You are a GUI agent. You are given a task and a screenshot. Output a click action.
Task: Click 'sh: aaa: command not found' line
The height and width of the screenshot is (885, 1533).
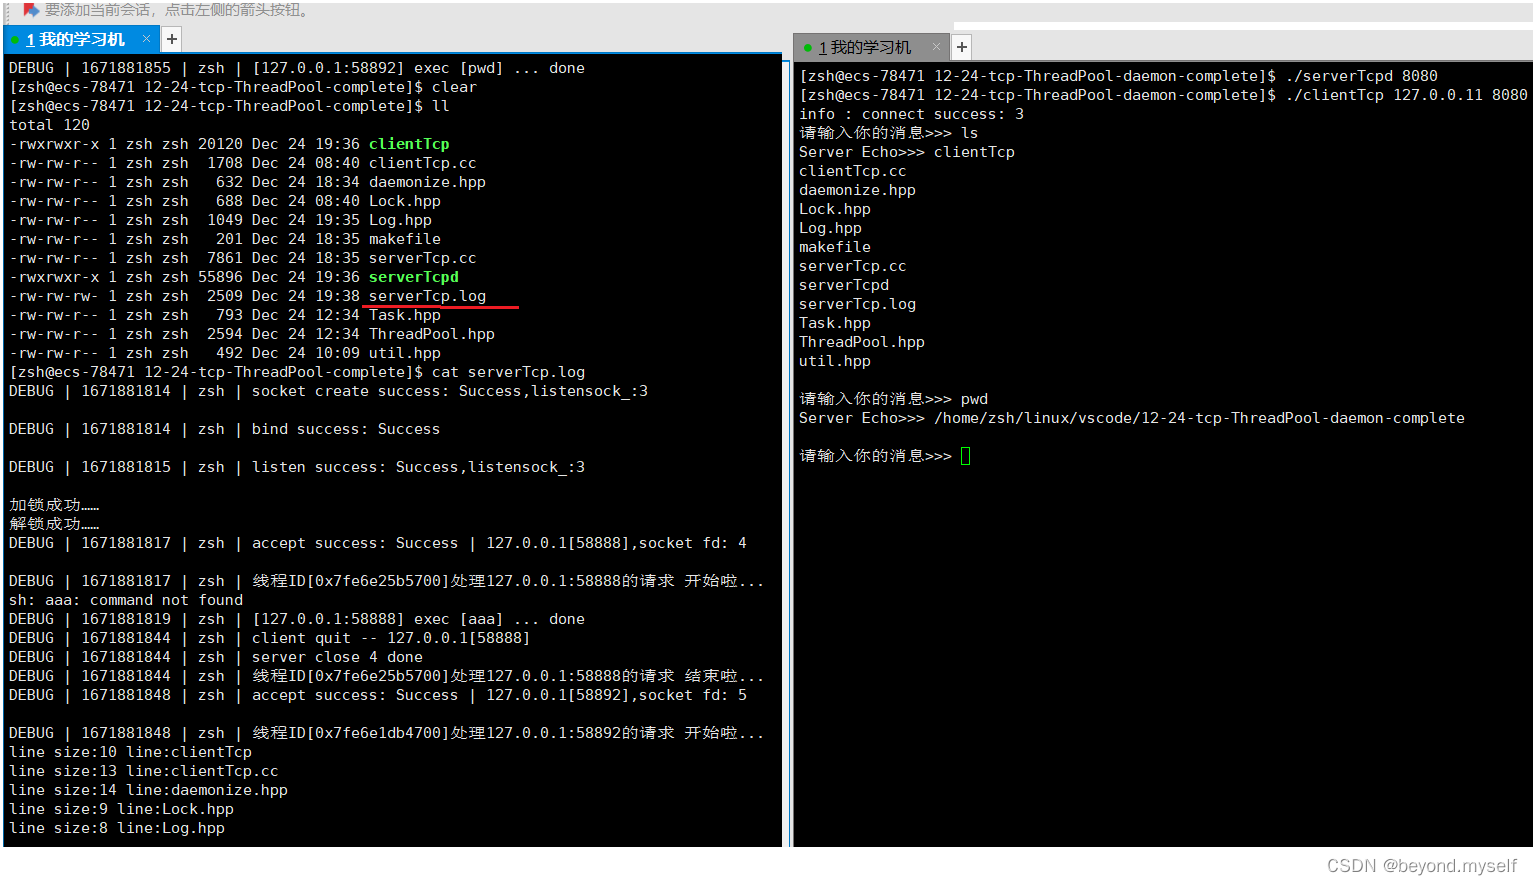(x=126, y=600)
